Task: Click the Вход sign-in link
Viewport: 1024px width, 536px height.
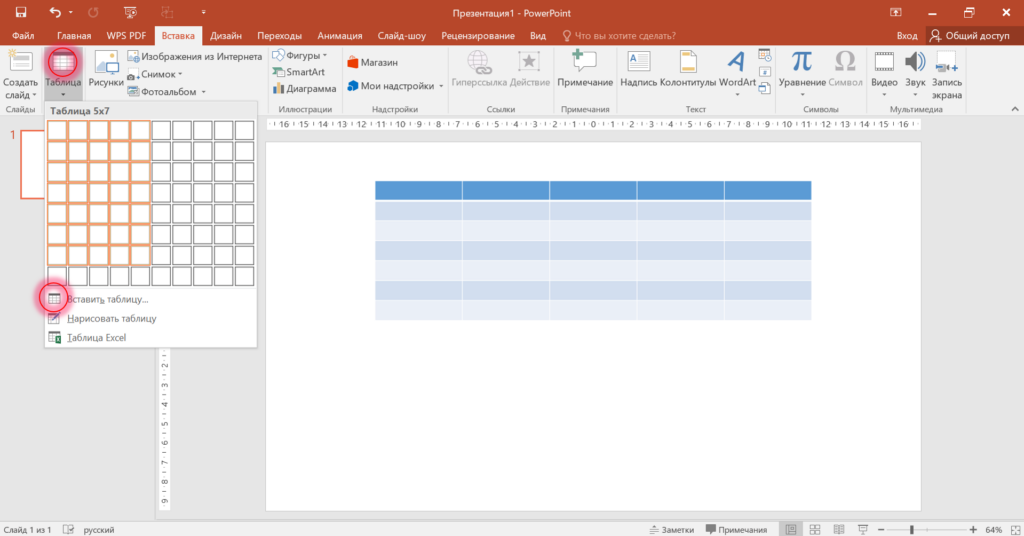Action: pyautogui.click(x=906, y=36)
